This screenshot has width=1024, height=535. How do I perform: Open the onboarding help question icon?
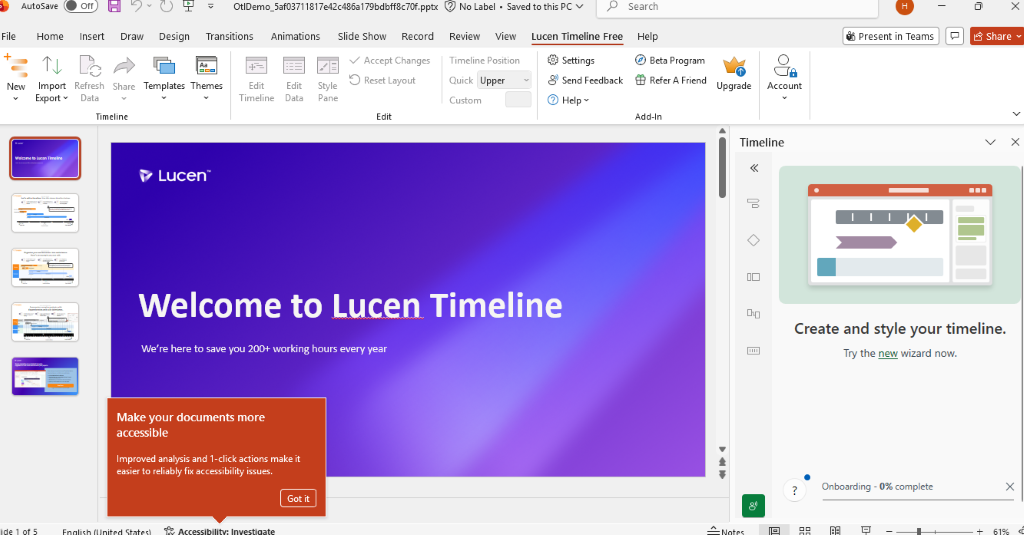pyautogui.click(x=795, y=491)
